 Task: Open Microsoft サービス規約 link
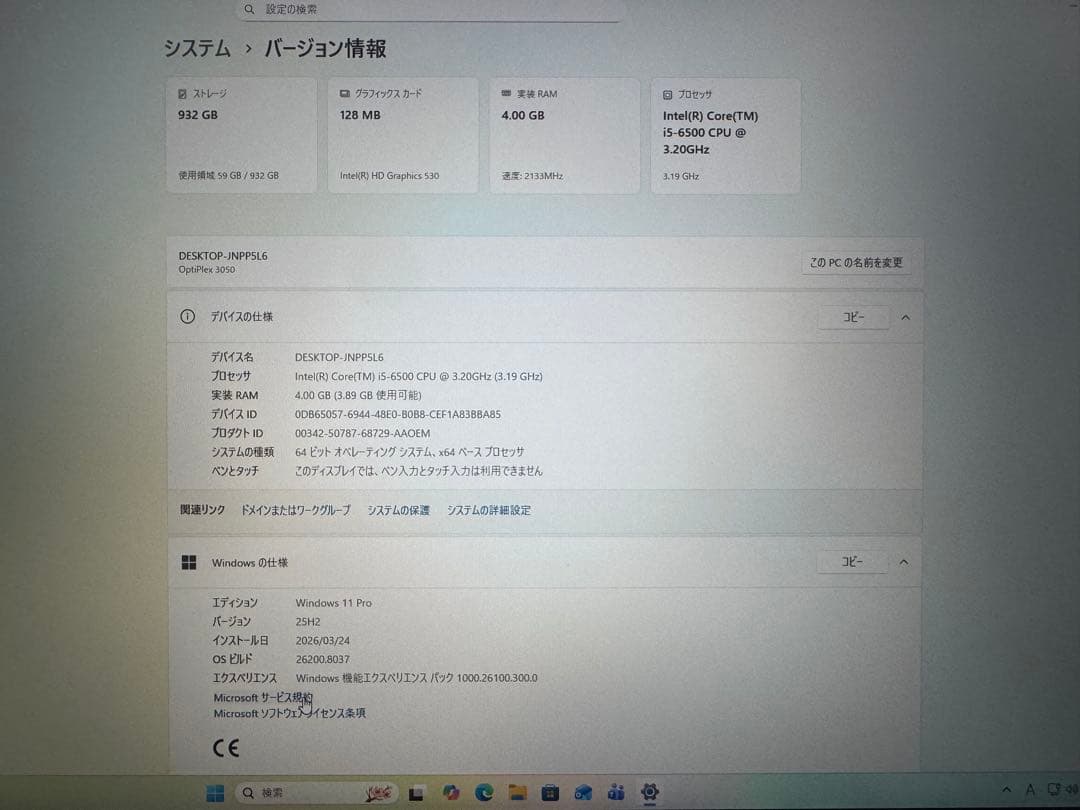(x=263, y=698)
